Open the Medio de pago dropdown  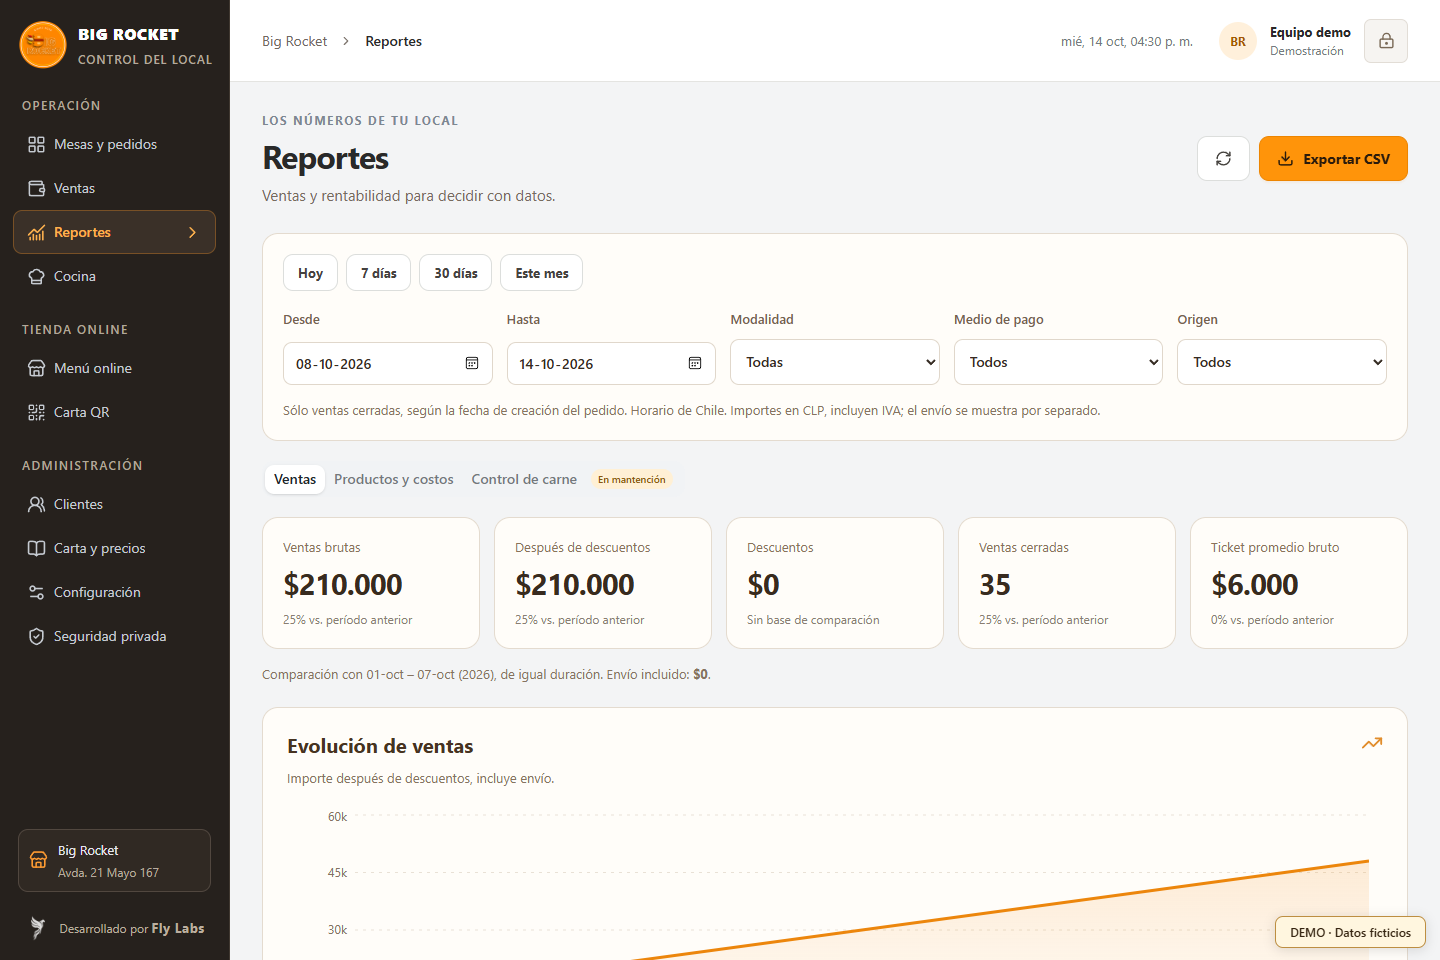(1058, 362)
